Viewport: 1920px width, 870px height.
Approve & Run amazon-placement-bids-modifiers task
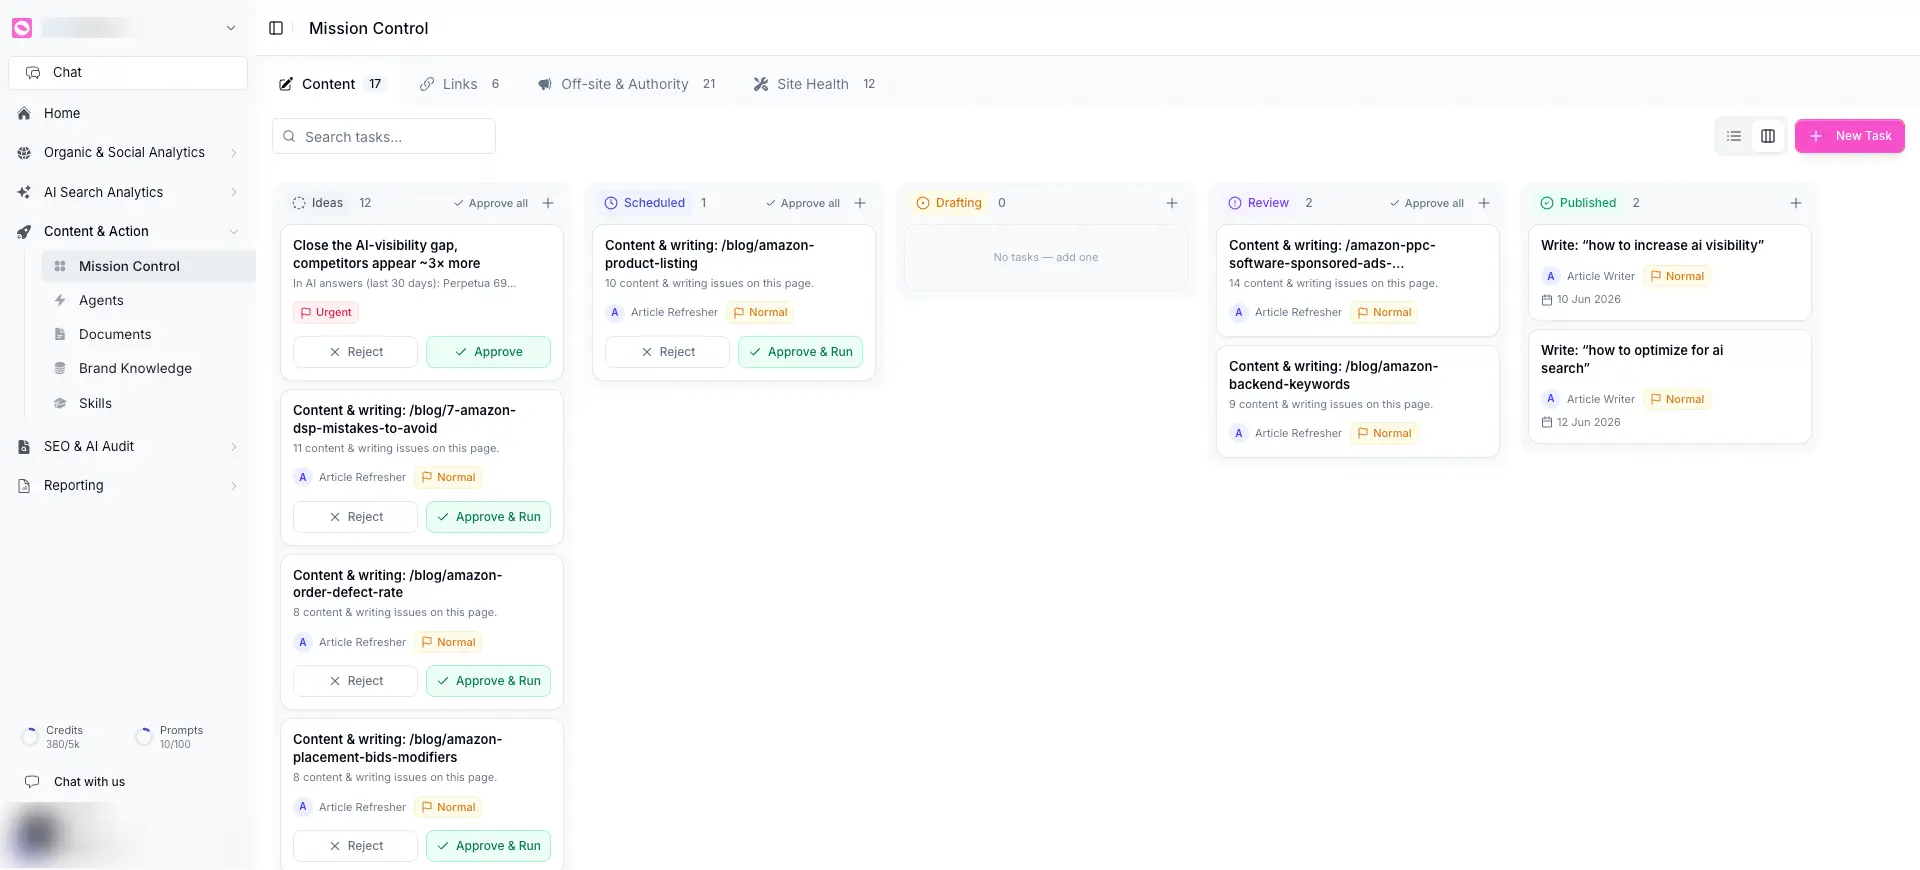[488, 846]
